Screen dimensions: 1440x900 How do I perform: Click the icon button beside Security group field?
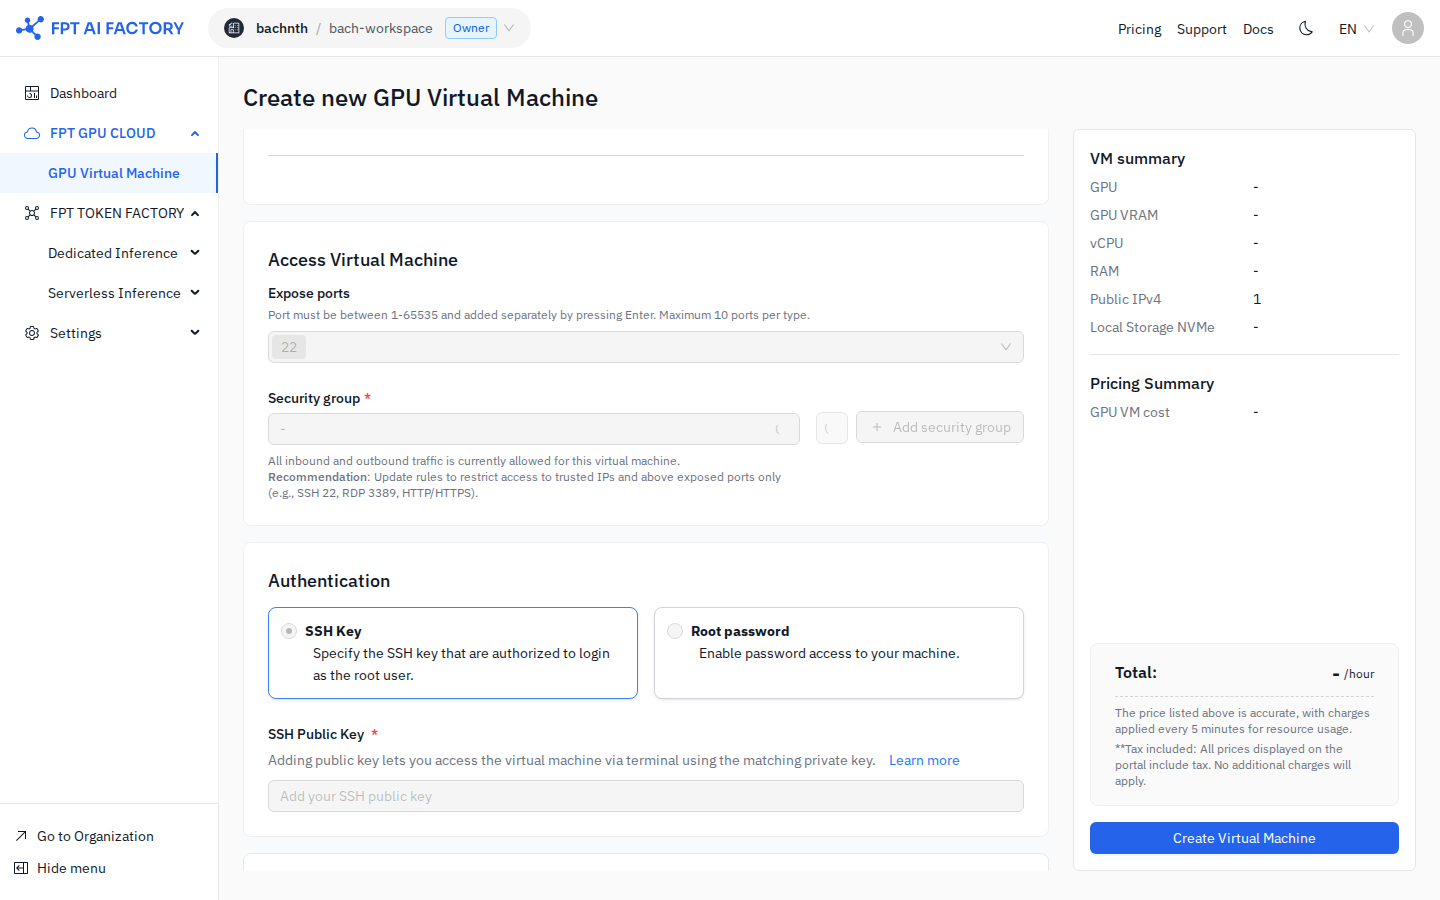(832, 428)
